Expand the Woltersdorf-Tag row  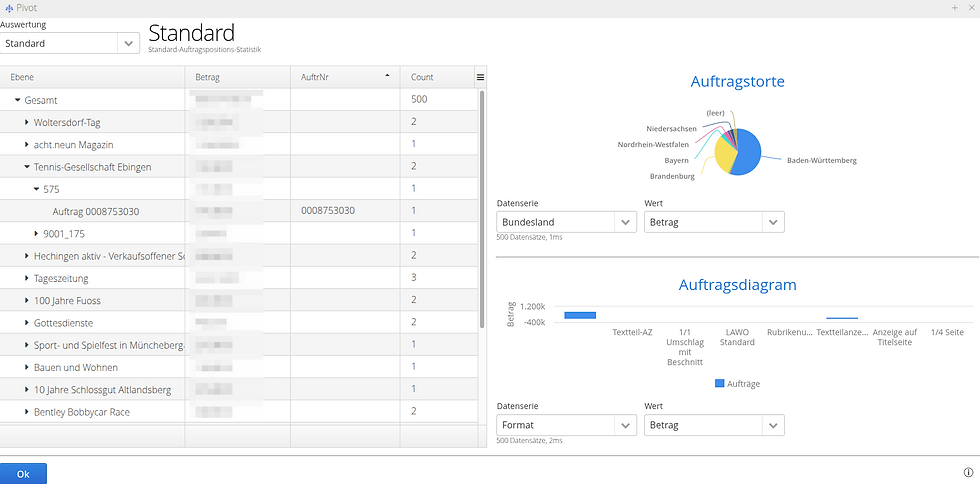point(27,122)
